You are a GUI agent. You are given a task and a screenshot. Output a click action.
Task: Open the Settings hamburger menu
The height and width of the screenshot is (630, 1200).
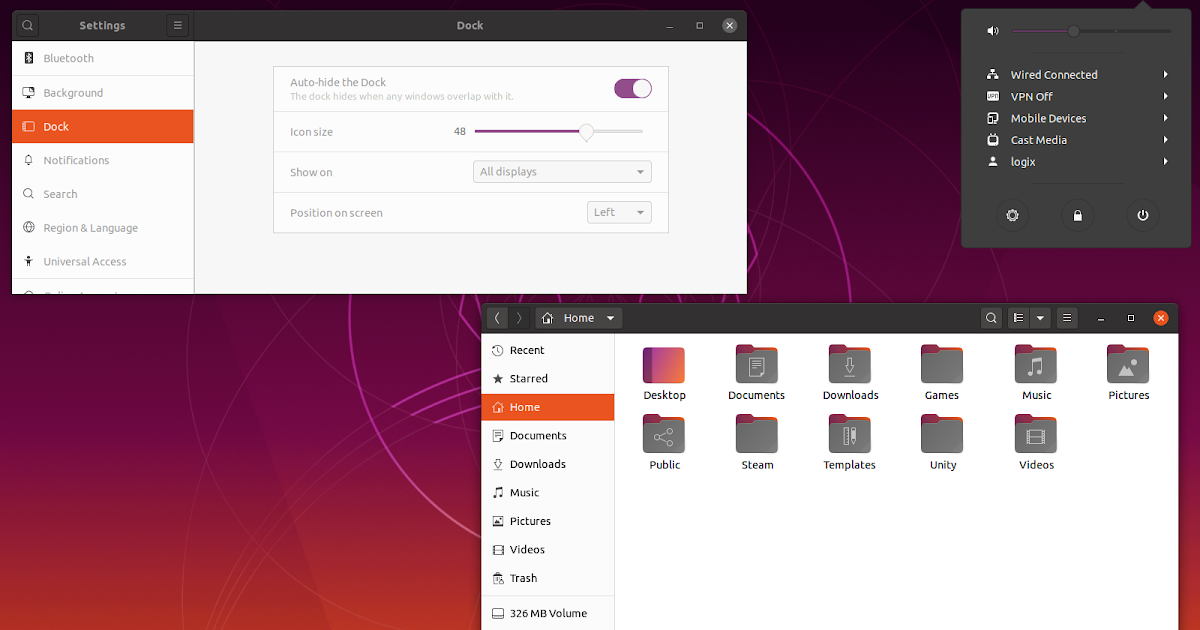coord(177,25)
